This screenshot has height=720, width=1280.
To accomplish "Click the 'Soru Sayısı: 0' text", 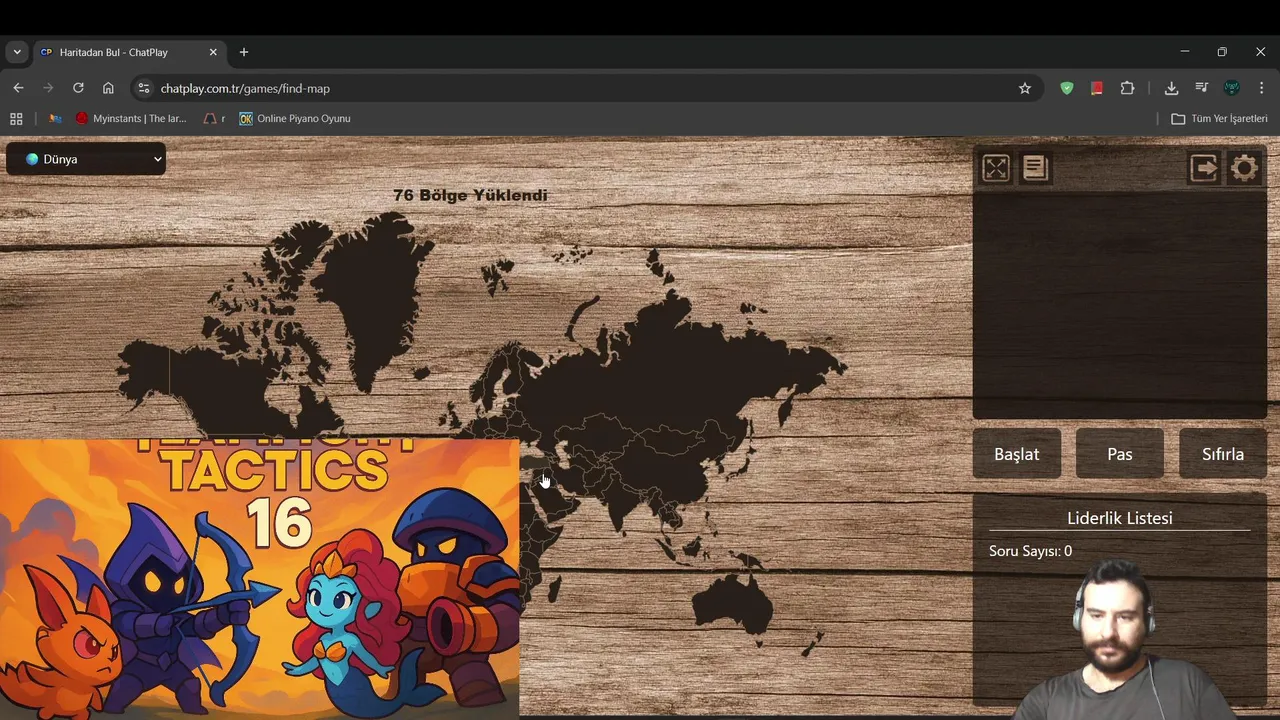I will coord(1030,551).
